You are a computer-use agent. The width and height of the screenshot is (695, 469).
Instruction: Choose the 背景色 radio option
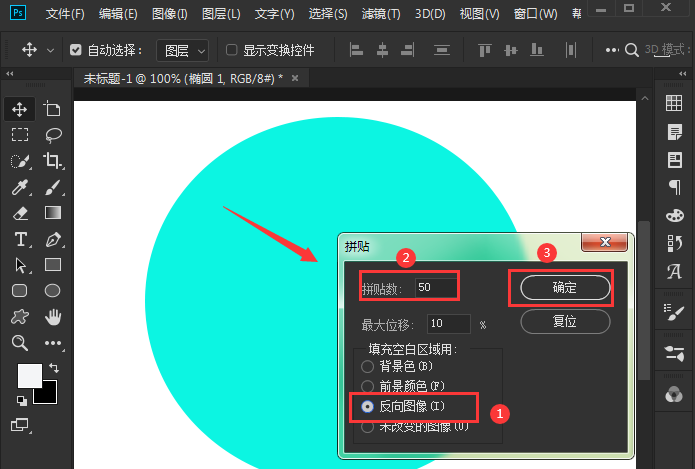(367, 367)
